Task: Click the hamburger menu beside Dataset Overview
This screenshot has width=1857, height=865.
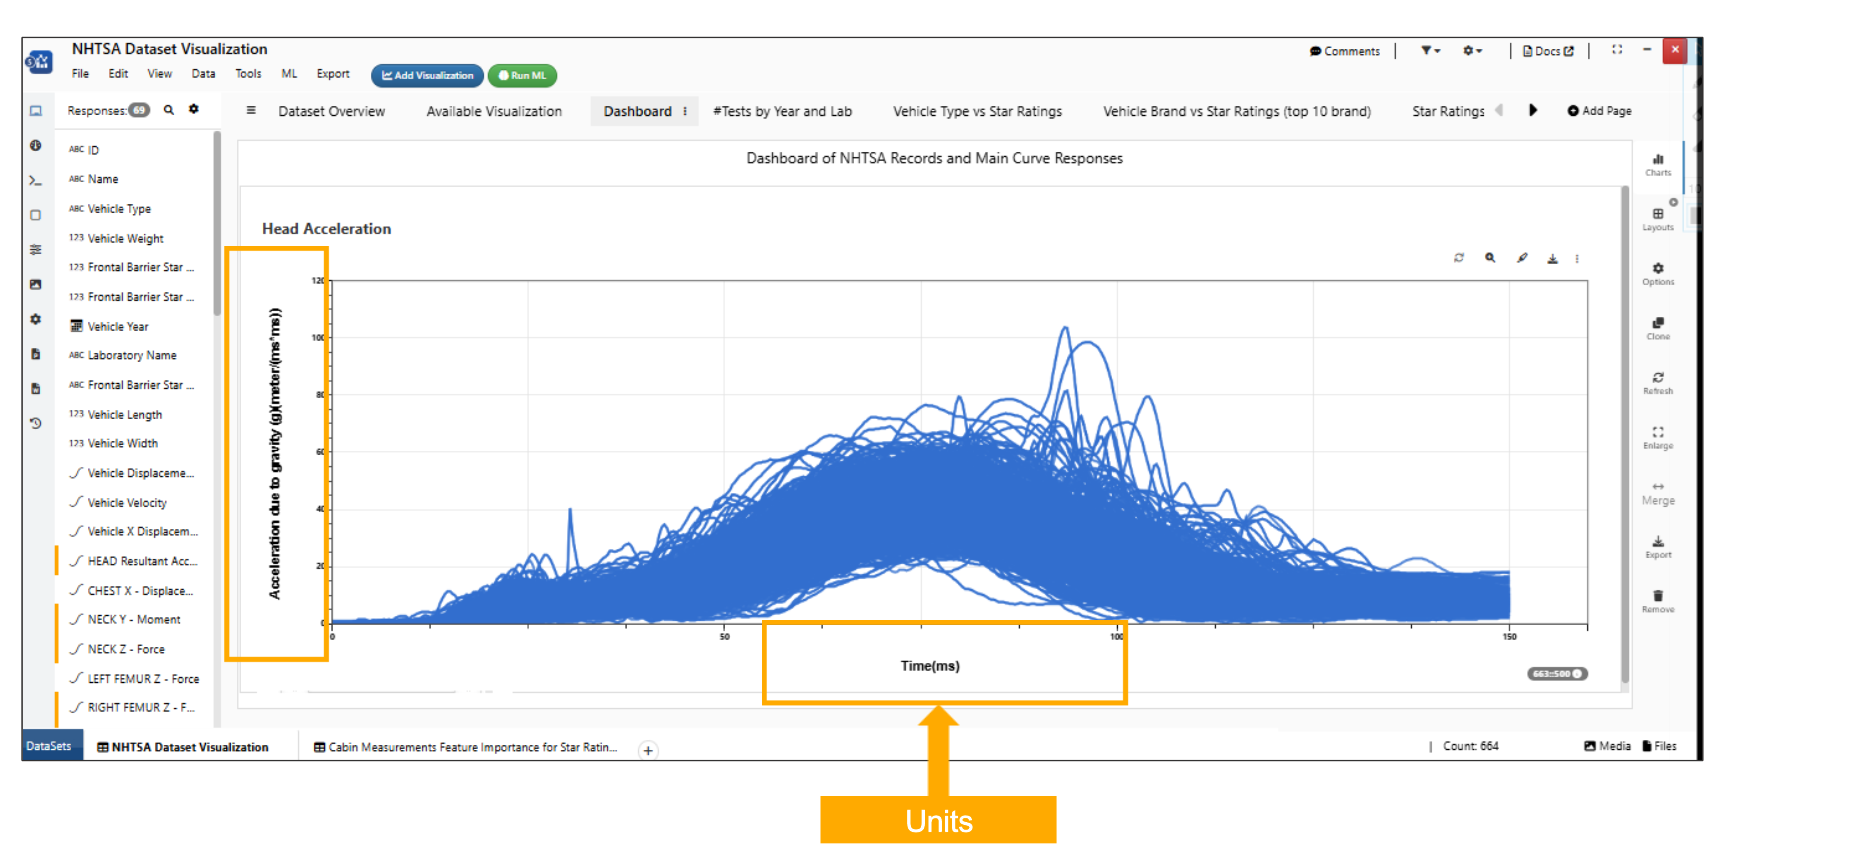Action: point(251,111)
